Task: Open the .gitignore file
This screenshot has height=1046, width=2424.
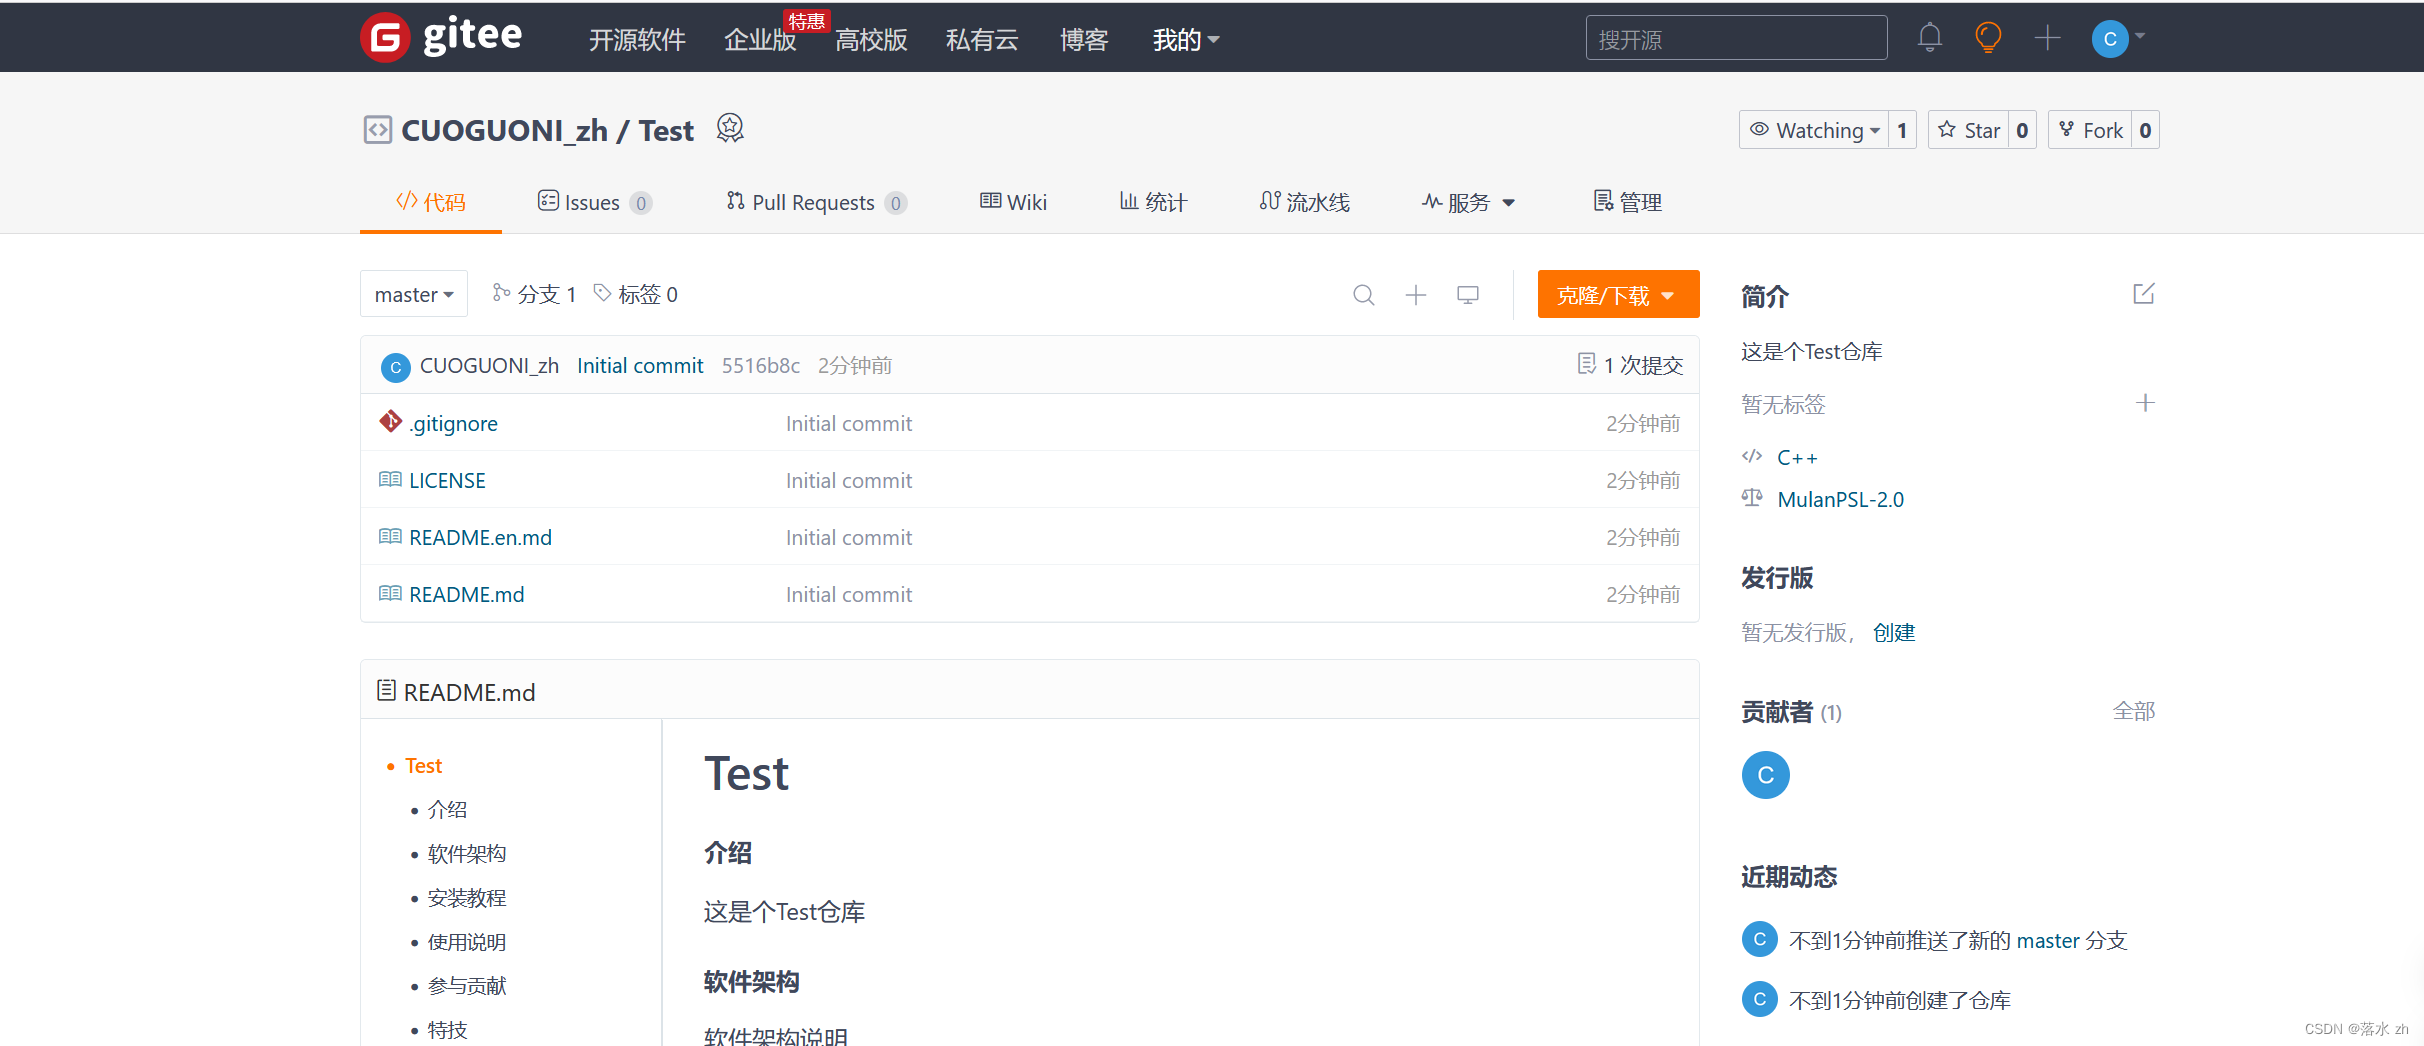Action: point(453,423)
